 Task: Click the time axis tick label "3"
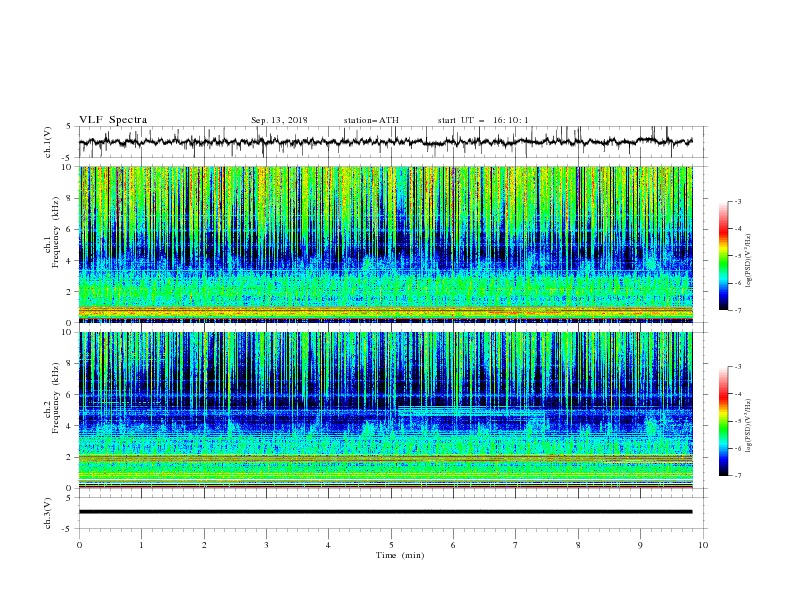pos(266,545)
